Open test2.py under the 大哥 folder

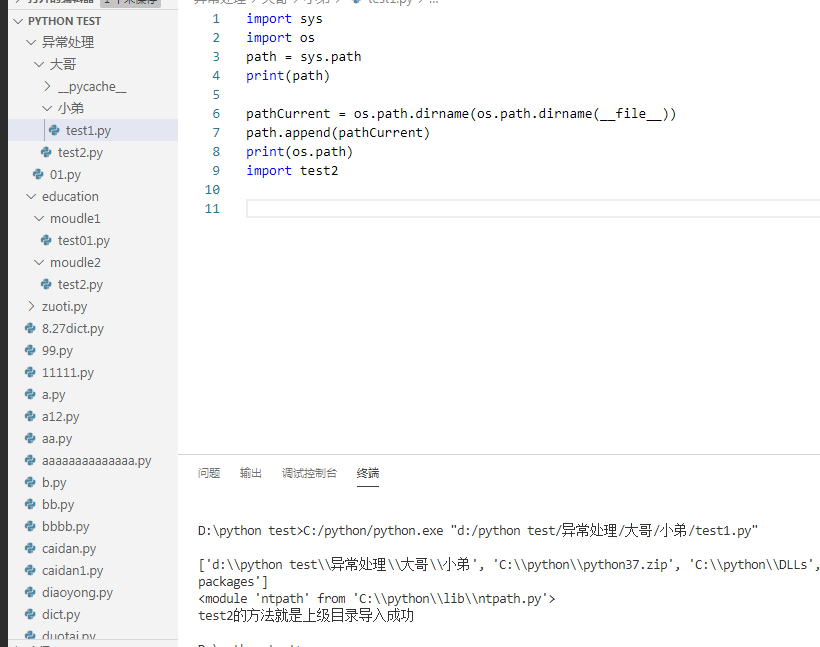click(x=81, y=153)
